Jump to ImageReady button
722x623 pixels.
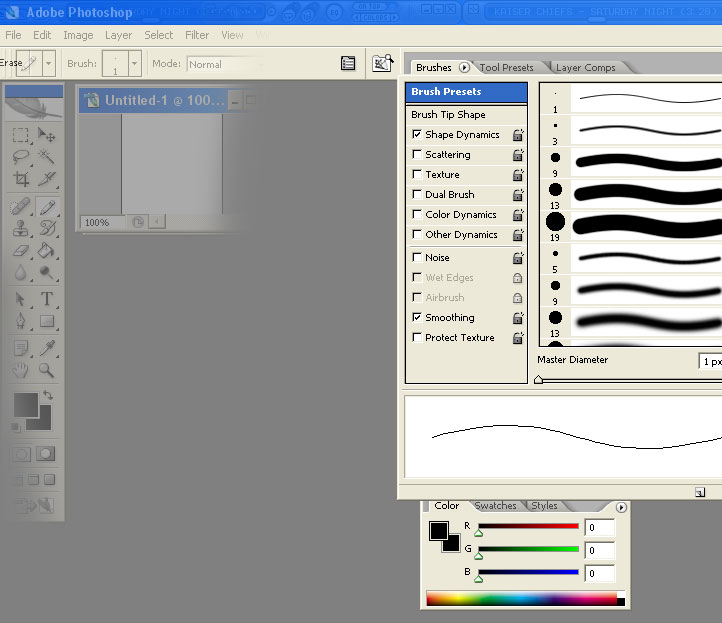[34, 506]
